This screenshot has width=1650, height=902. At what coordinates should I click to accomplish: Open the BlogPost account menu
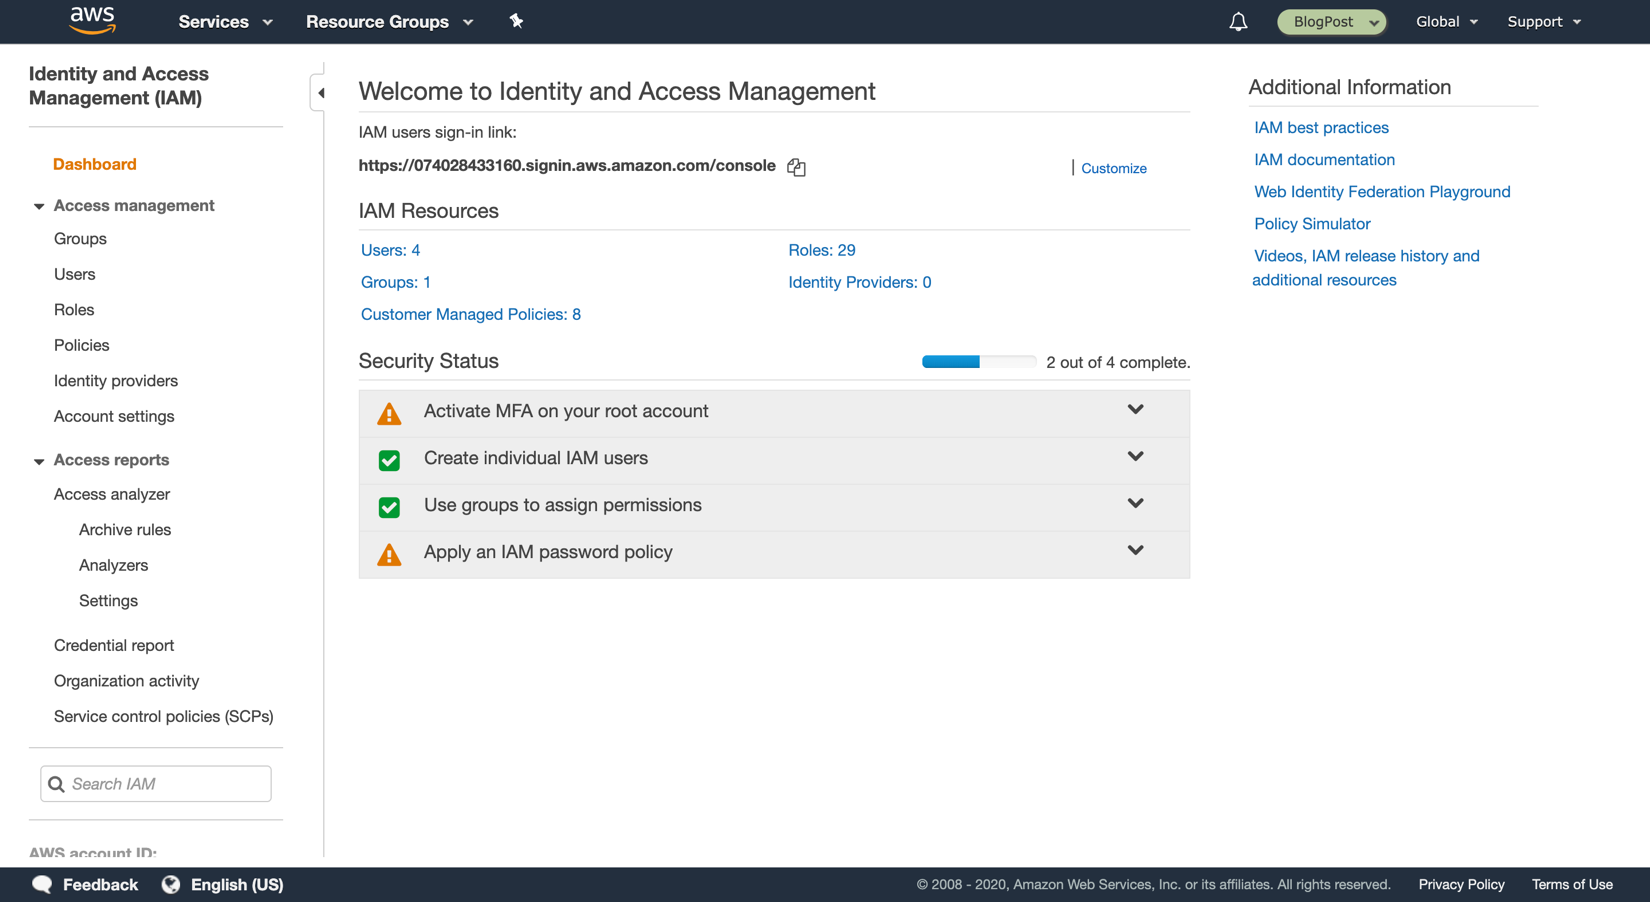click(1332, 21)
